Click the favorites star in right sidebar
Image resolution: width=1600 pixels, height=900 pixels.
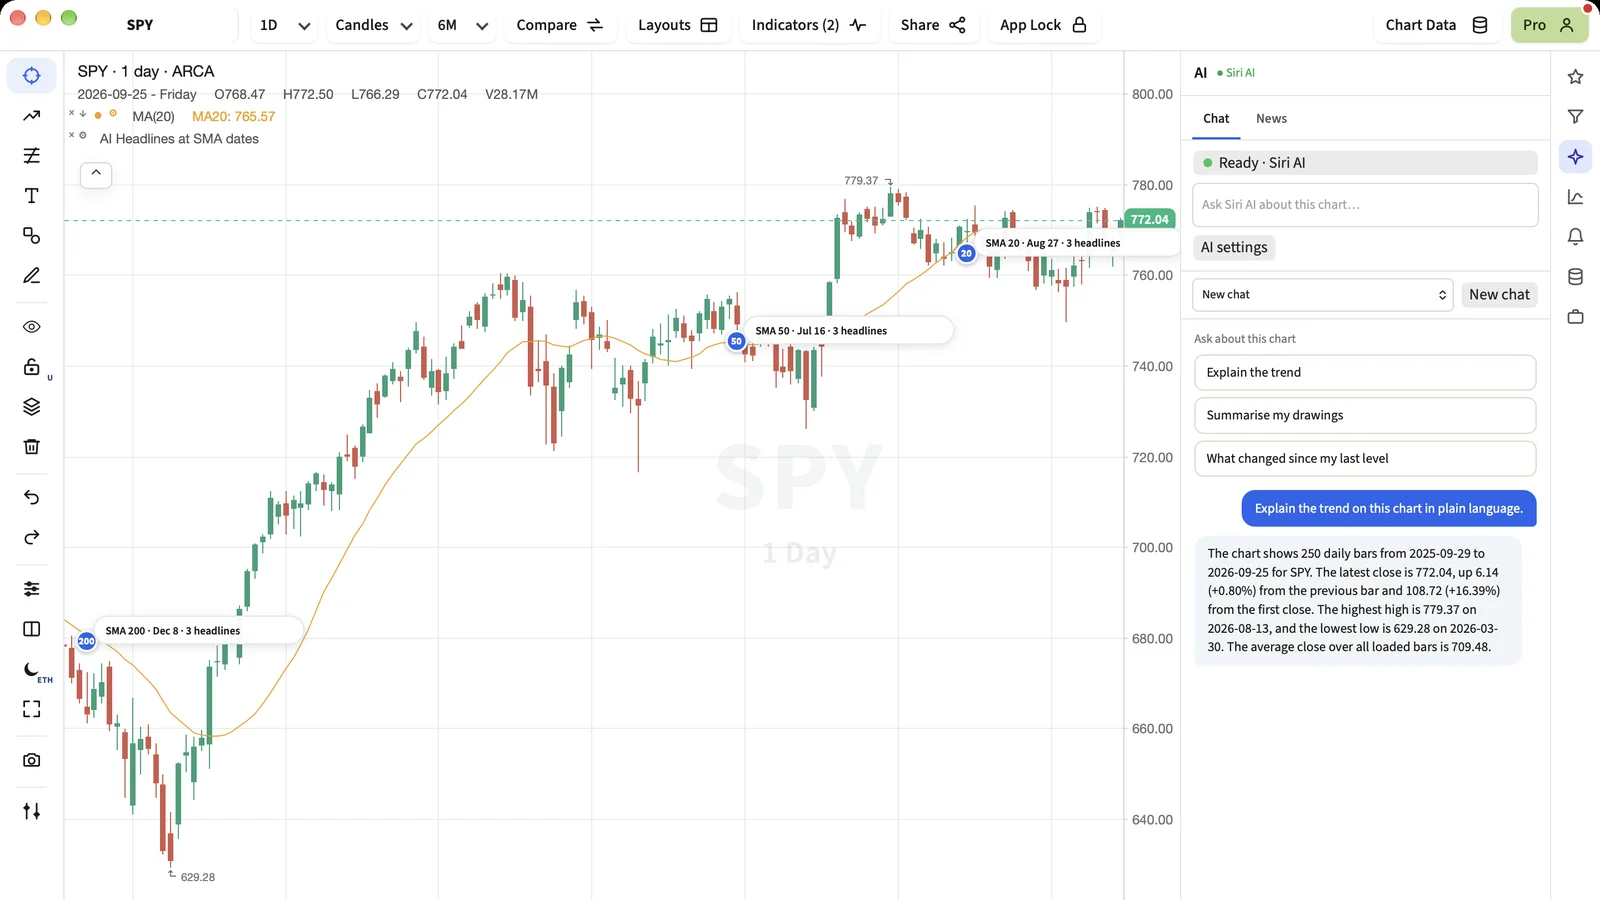click(x=1575, y=77)
